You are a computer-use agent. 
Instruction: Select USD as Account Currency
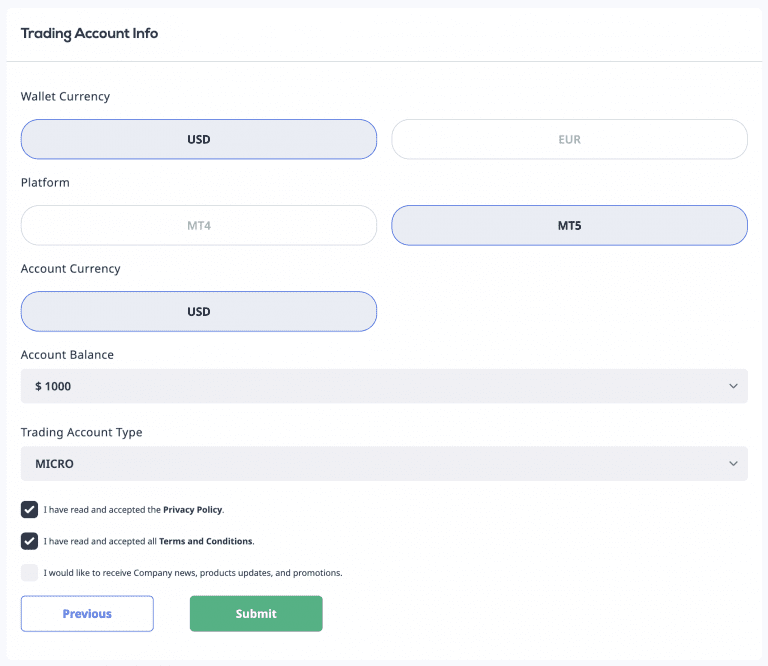(x=199, y=311)
